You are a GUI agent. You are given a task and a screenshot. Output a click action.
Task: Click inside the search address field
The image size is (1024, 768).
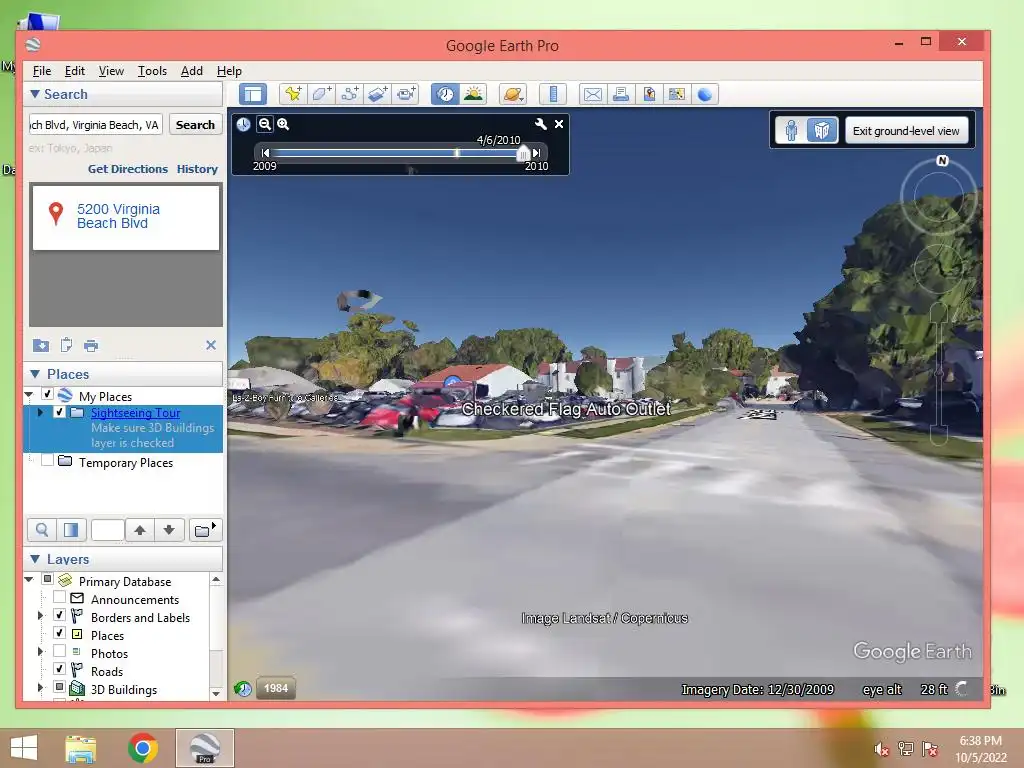pyautogui.click(x=95, y=125)
